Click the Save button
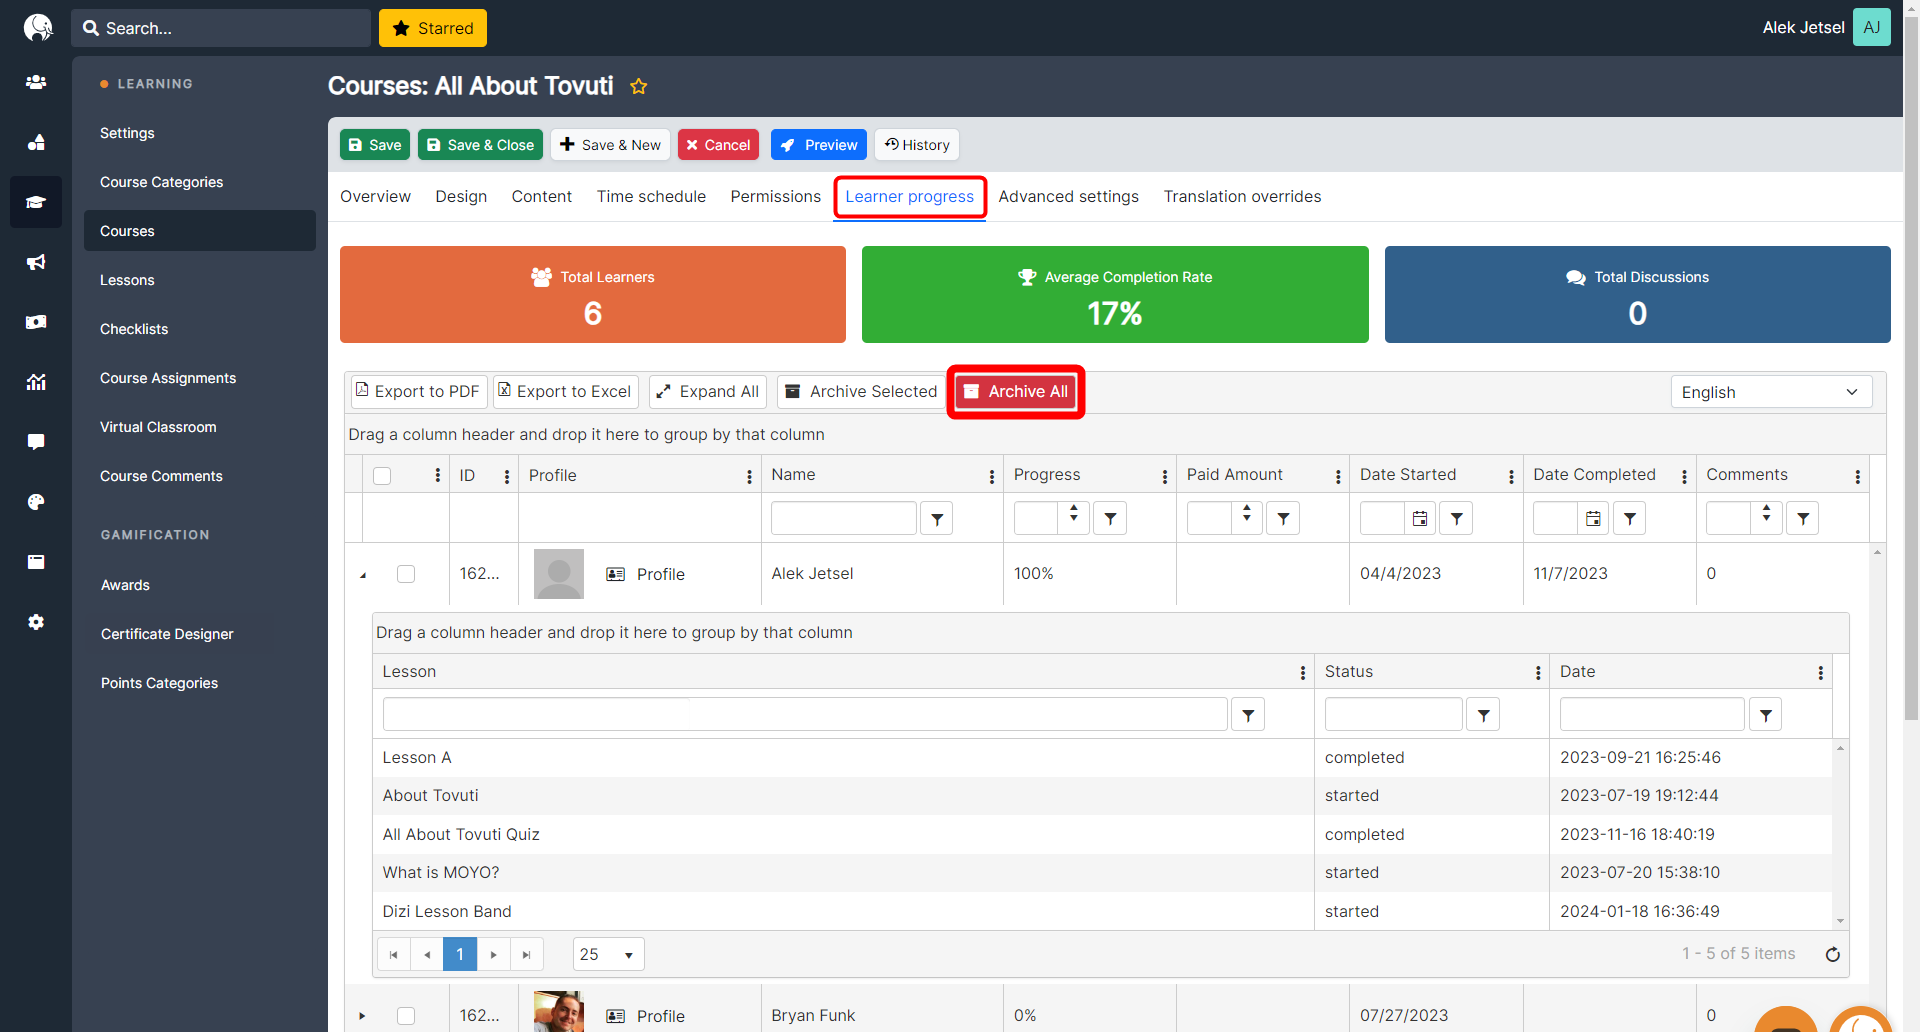The width and height of the screenshot is (1920, 1032). point(375,145)
